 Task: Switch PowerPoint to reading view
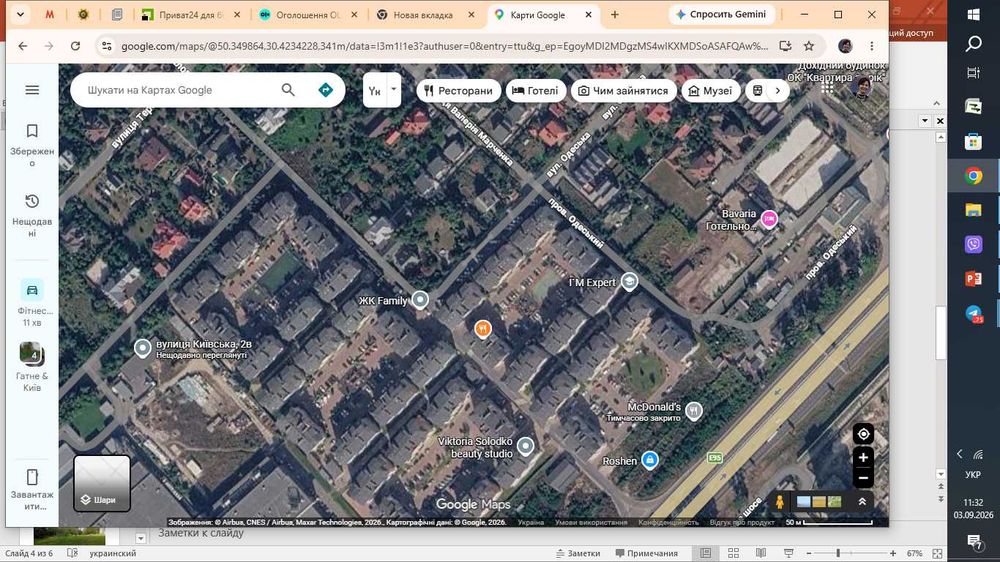761,554
